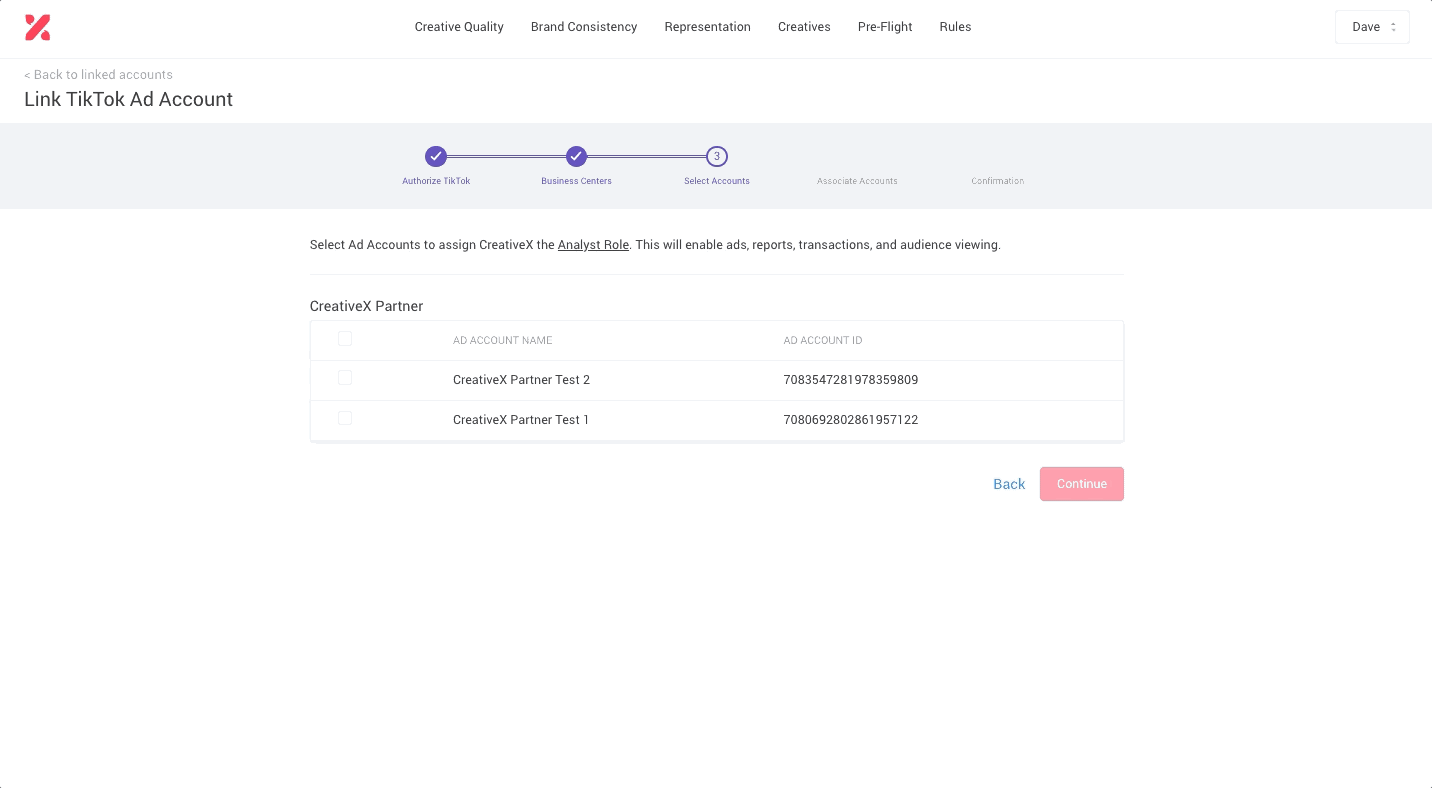Click the Authorize TikTok step label

(436, 181)
